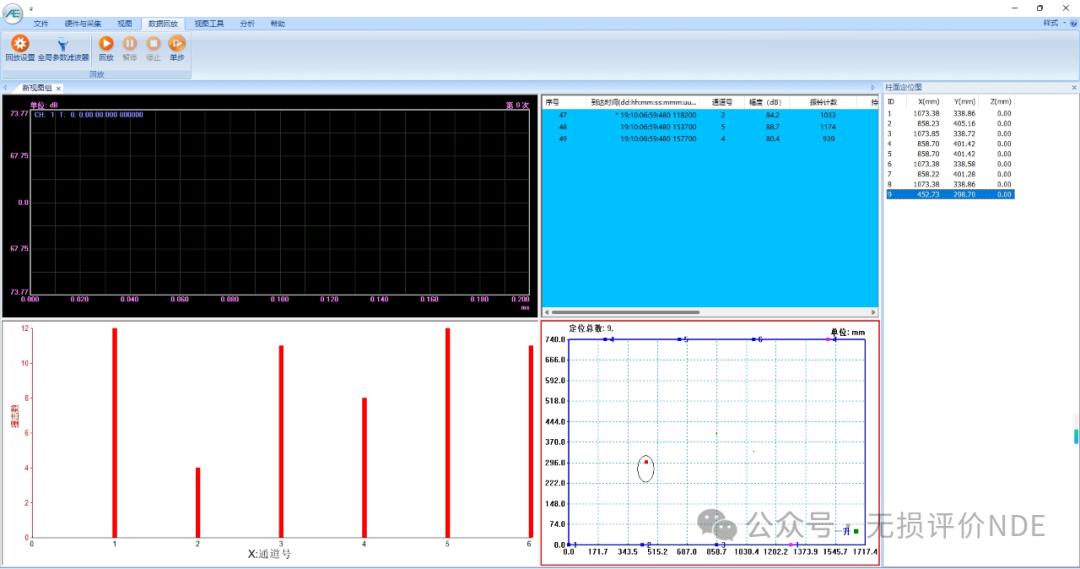The width and height of the screenshot is (1080, 569).
Task: Close the location list side panel
Action: tap(1074, 88)
